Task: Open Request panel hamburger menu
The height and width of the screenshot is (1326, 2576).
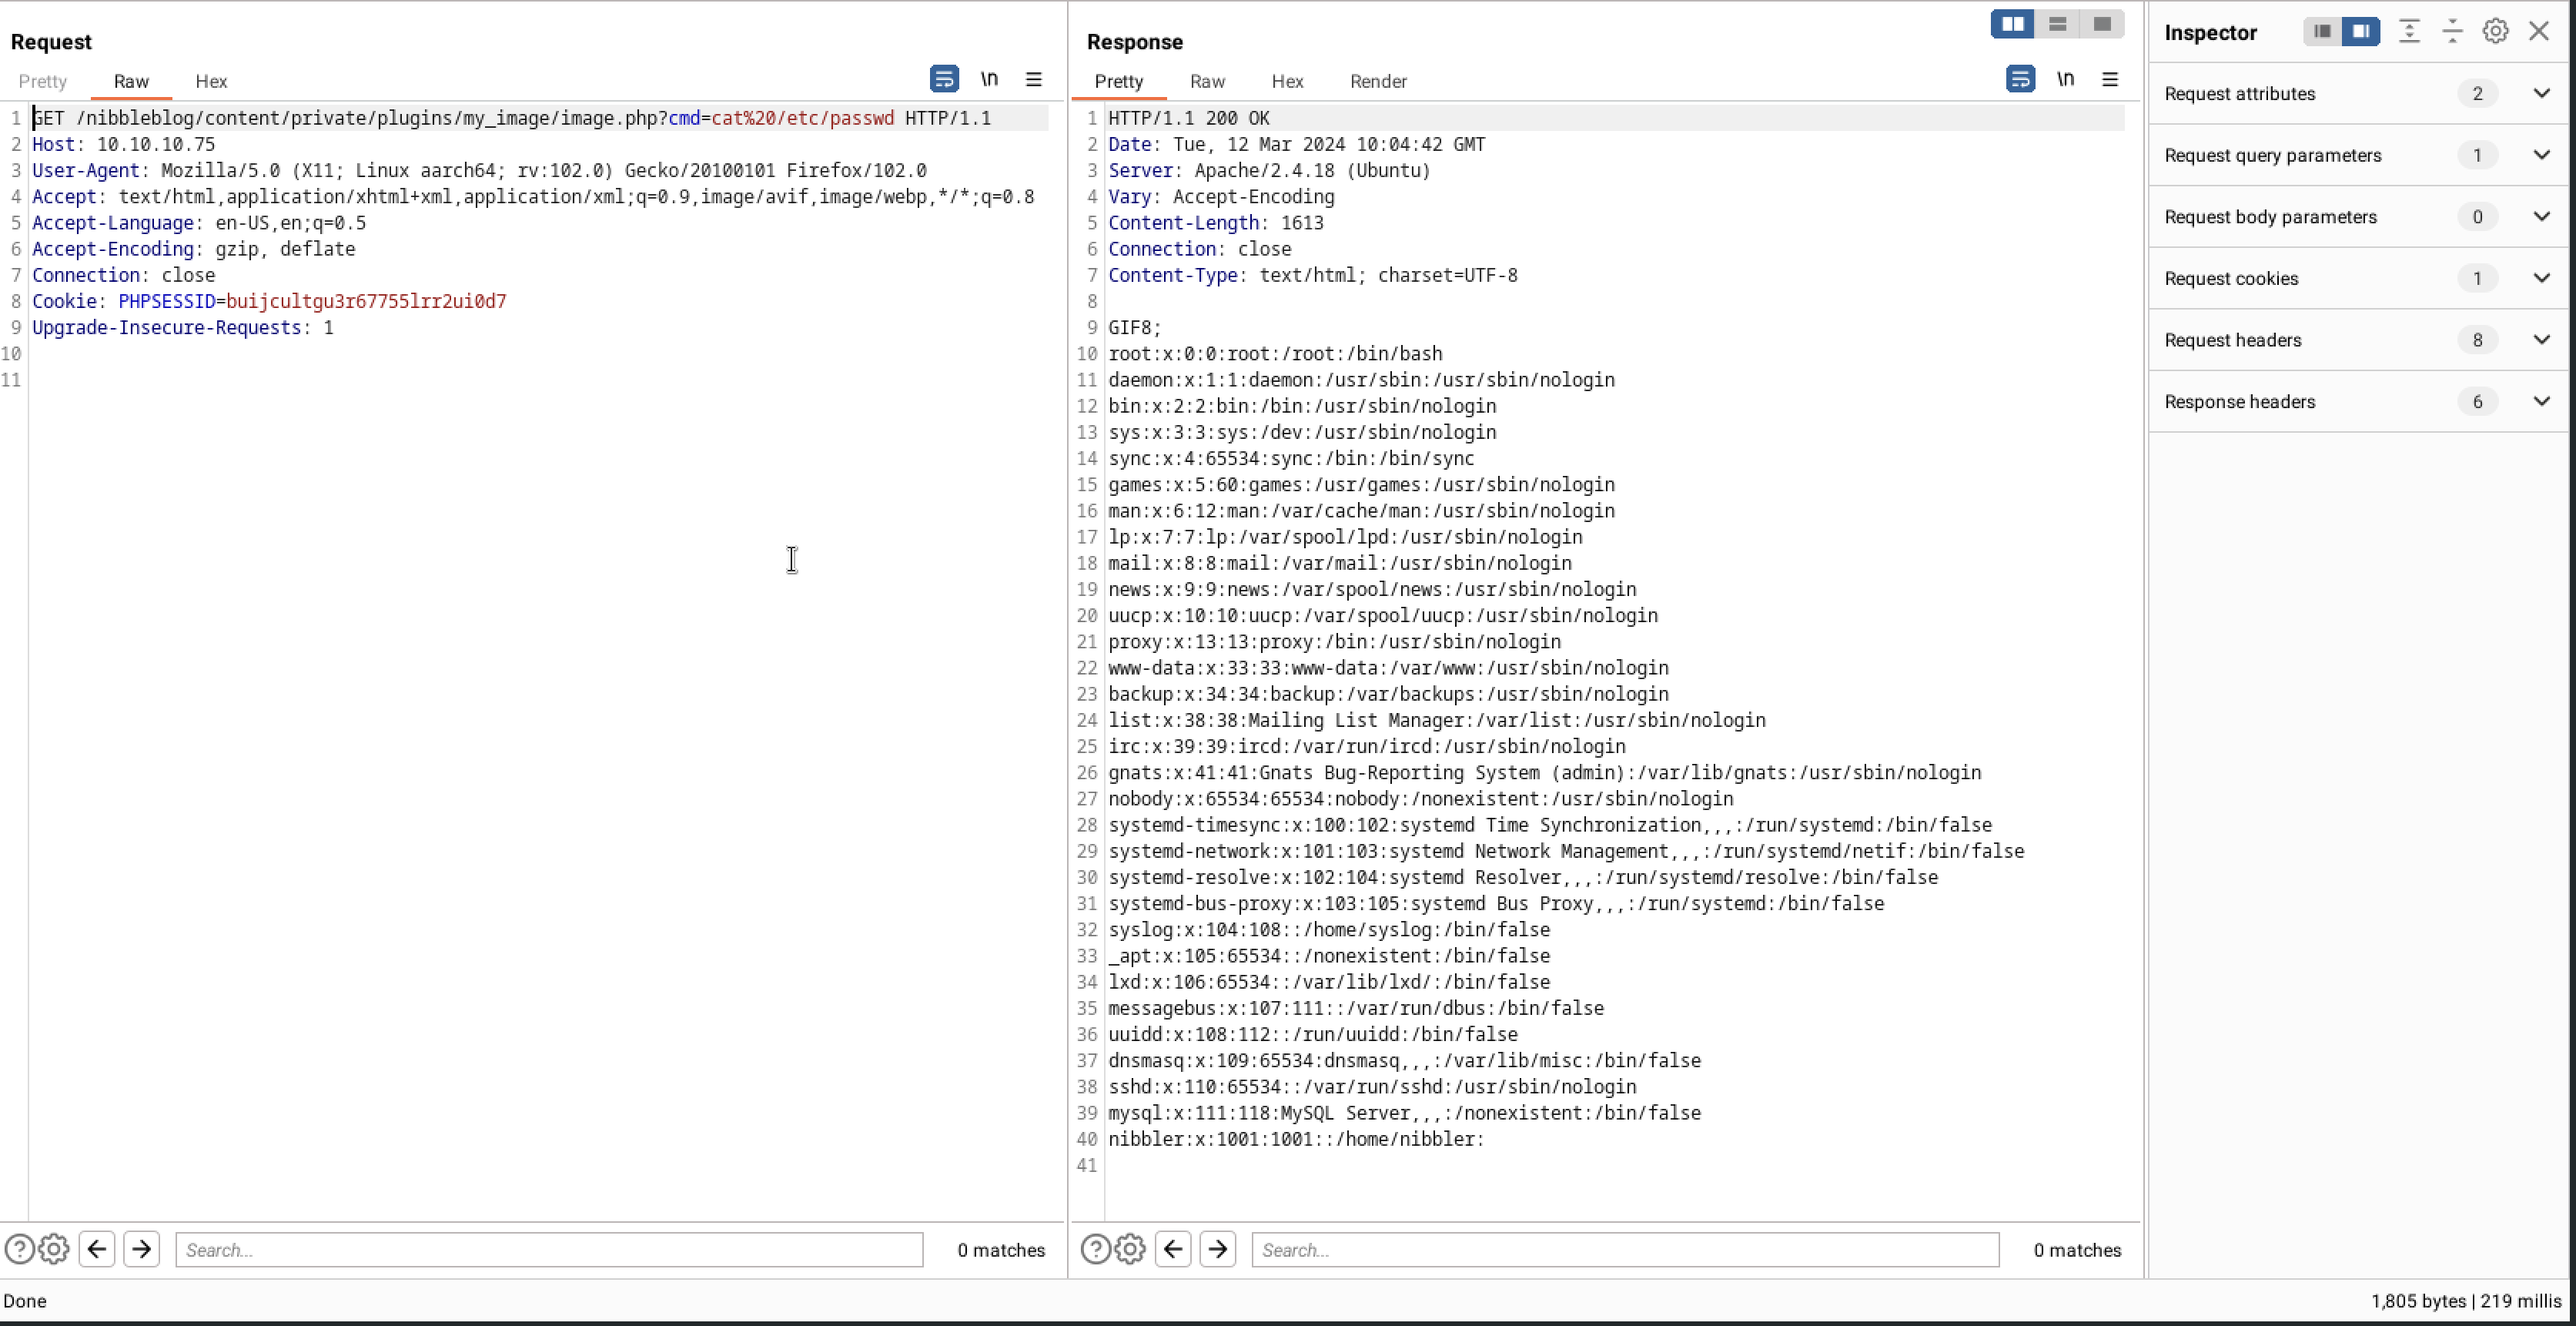Action: [1034, 79]
